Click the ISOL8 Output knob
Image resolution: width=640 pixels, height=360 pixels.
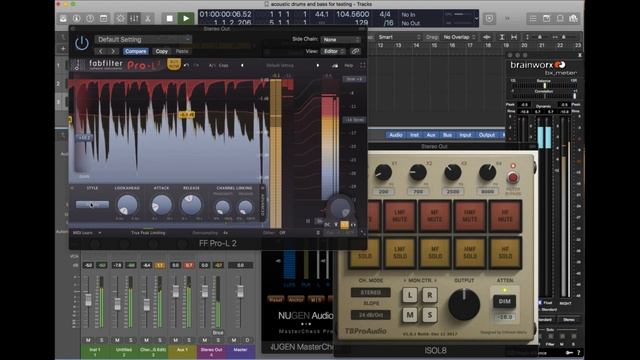coord(464,304)
